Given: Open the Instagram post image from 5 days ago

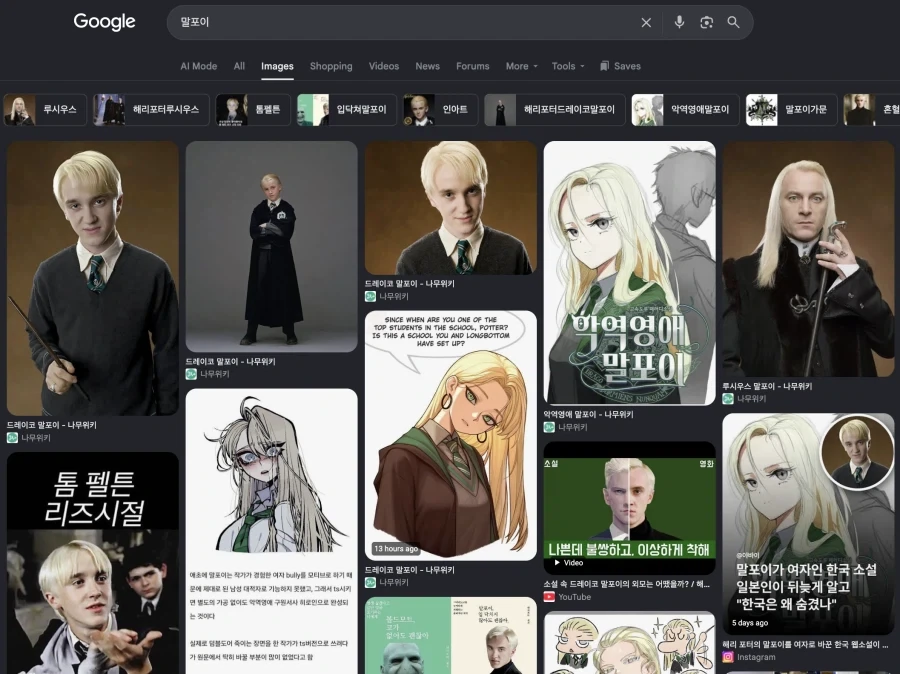Looking at the screenshot, I should [x=808, y=524].
